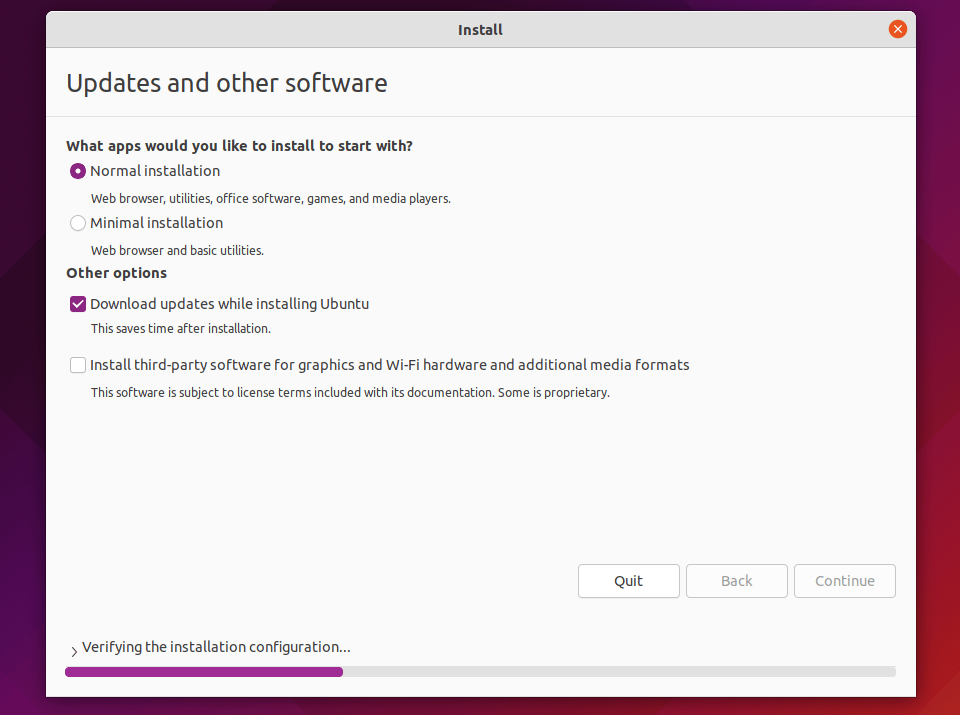This screenshot has height=715, width=960.
Task: Click the Install window title bar text
Action: click(480, 30)
